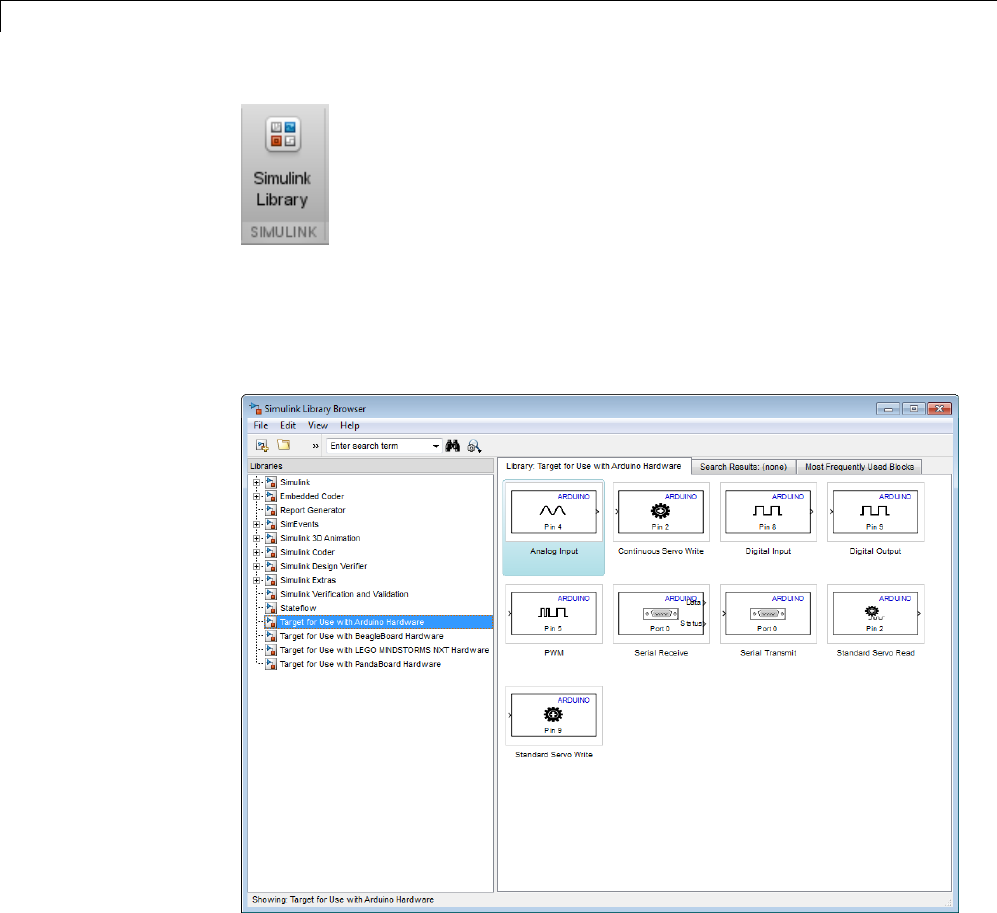997x913 pixels.
Task: Open the File menu
Action: [261, 425]
